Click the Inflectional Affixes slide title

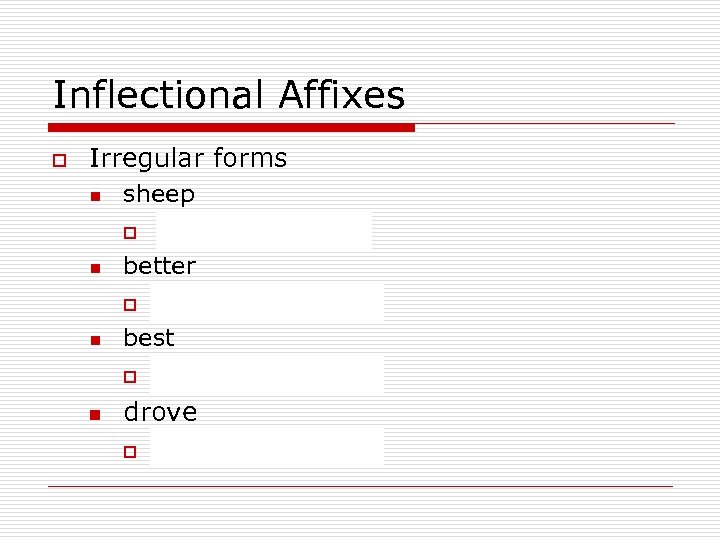pyautogui.click(x=228, y=96)
